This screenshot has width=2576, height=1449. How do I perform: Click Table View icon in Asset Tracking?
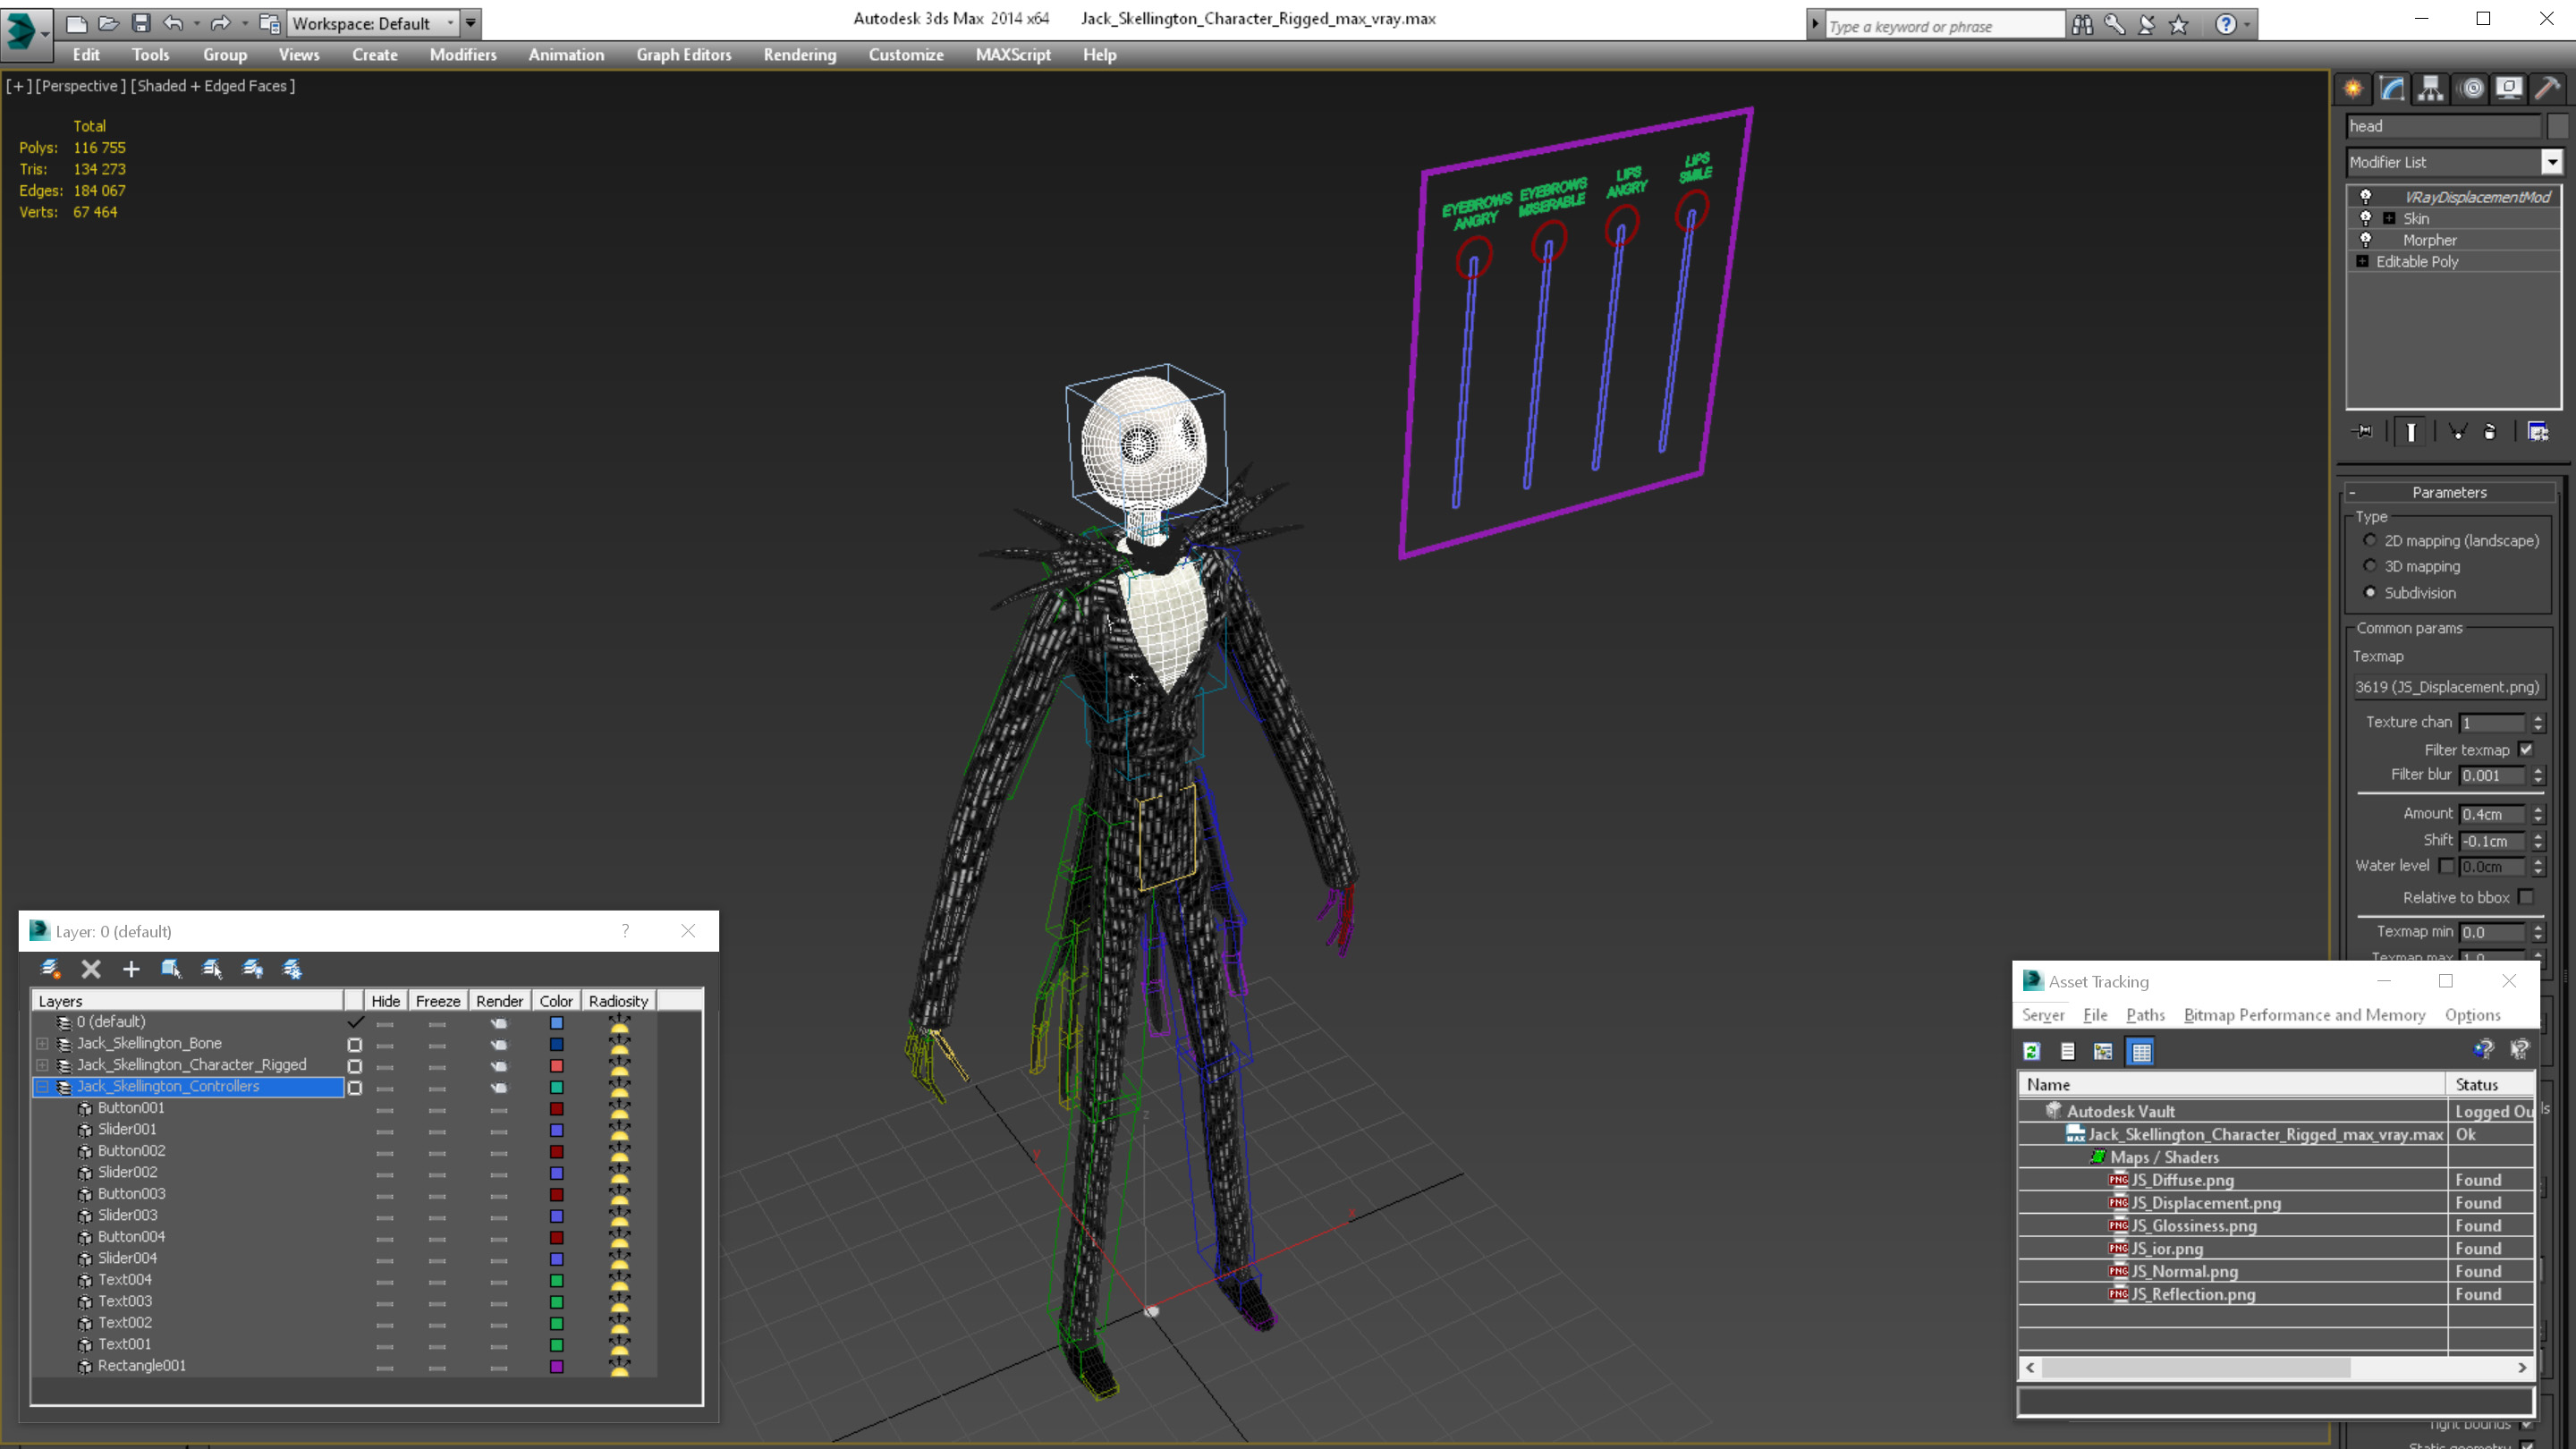(2141, 1051)
